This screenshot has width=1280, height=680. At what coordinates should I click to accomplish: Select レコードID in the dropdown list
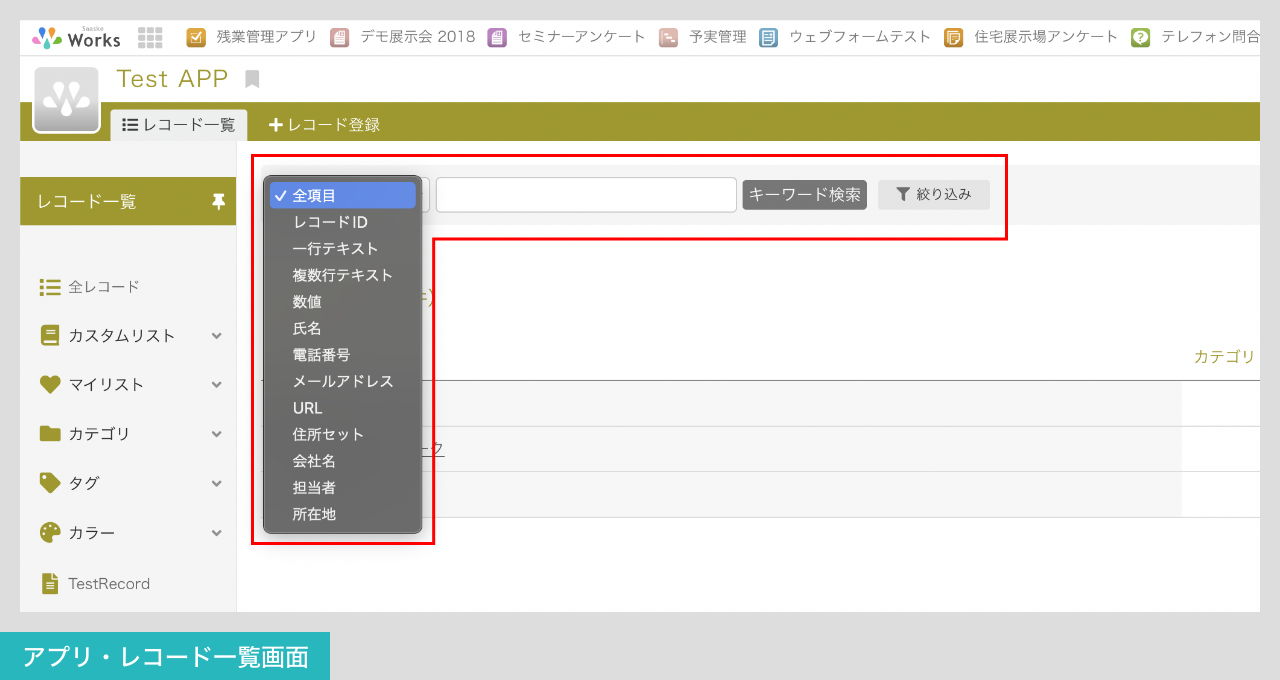(x=330, y=222)
